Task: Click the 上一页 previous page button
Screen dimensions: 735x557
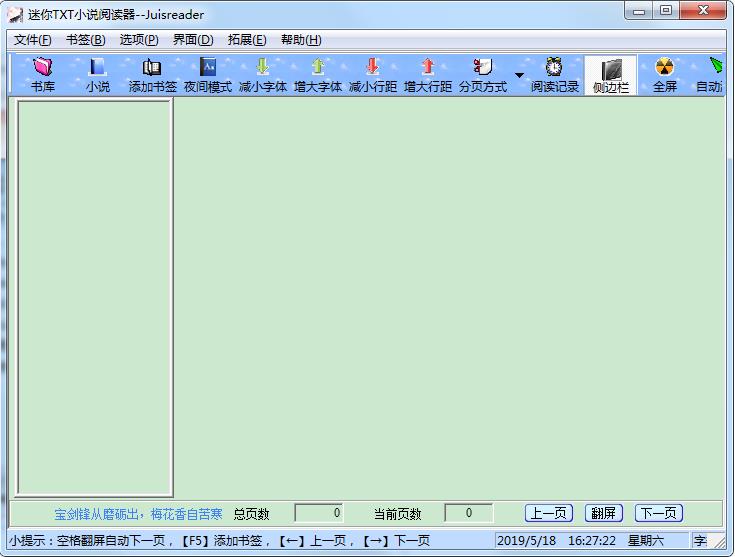Action: pos(549,513)
